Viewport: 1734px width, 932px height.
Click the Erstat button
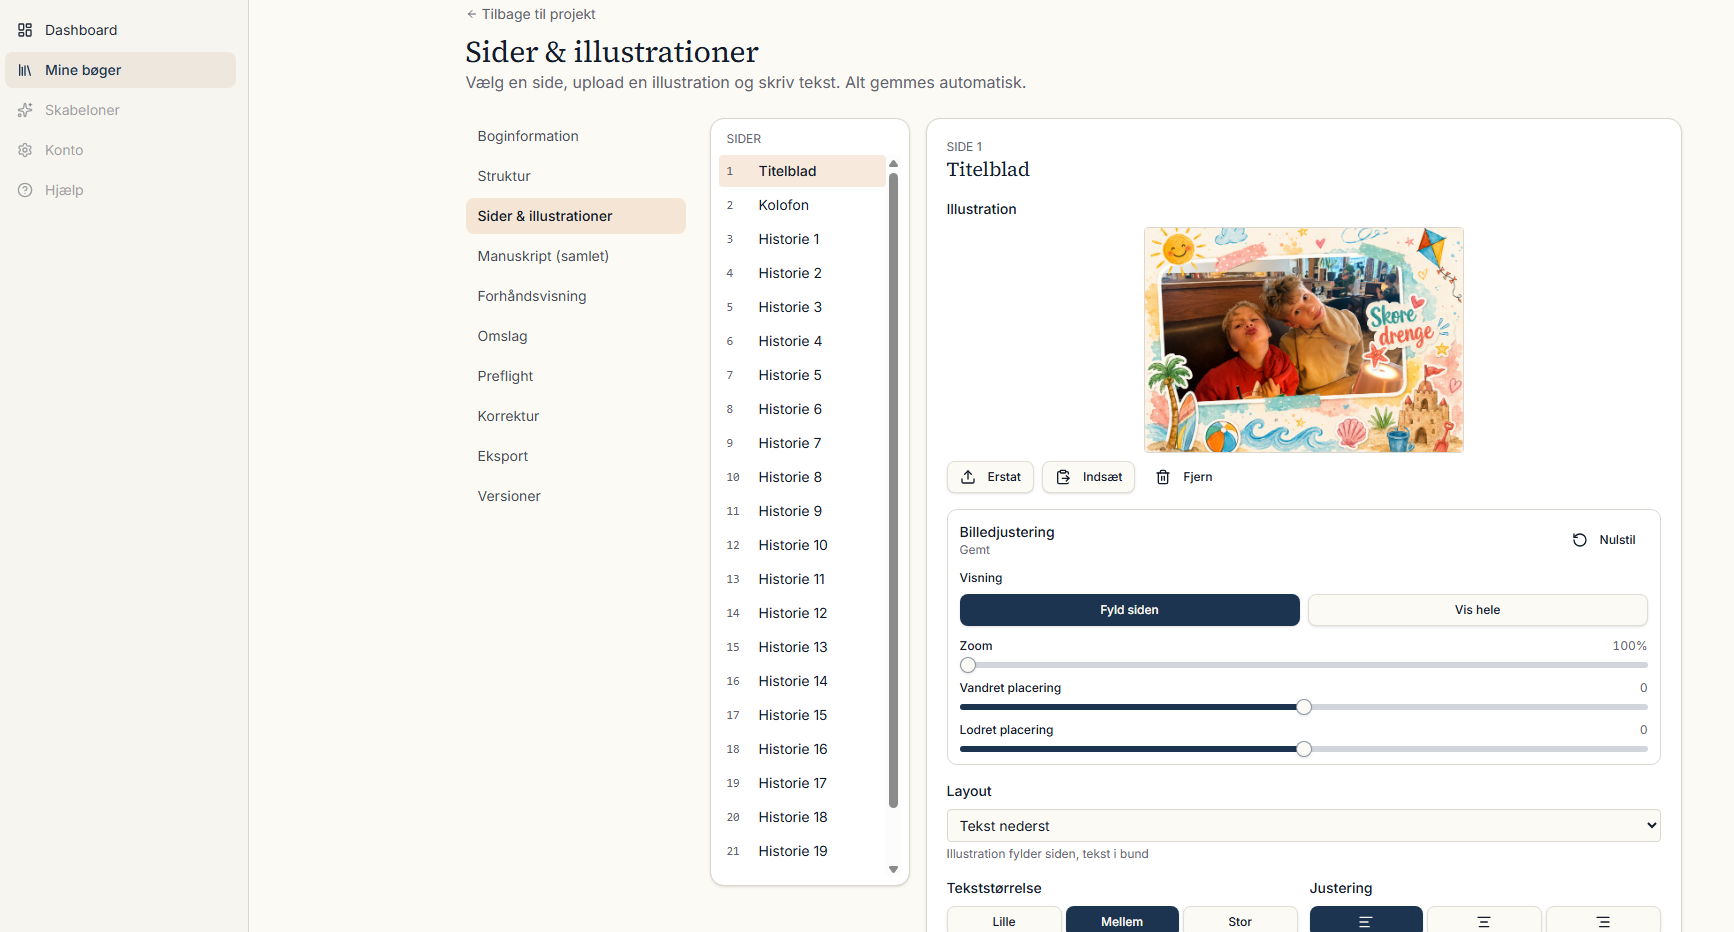point(990,477)
